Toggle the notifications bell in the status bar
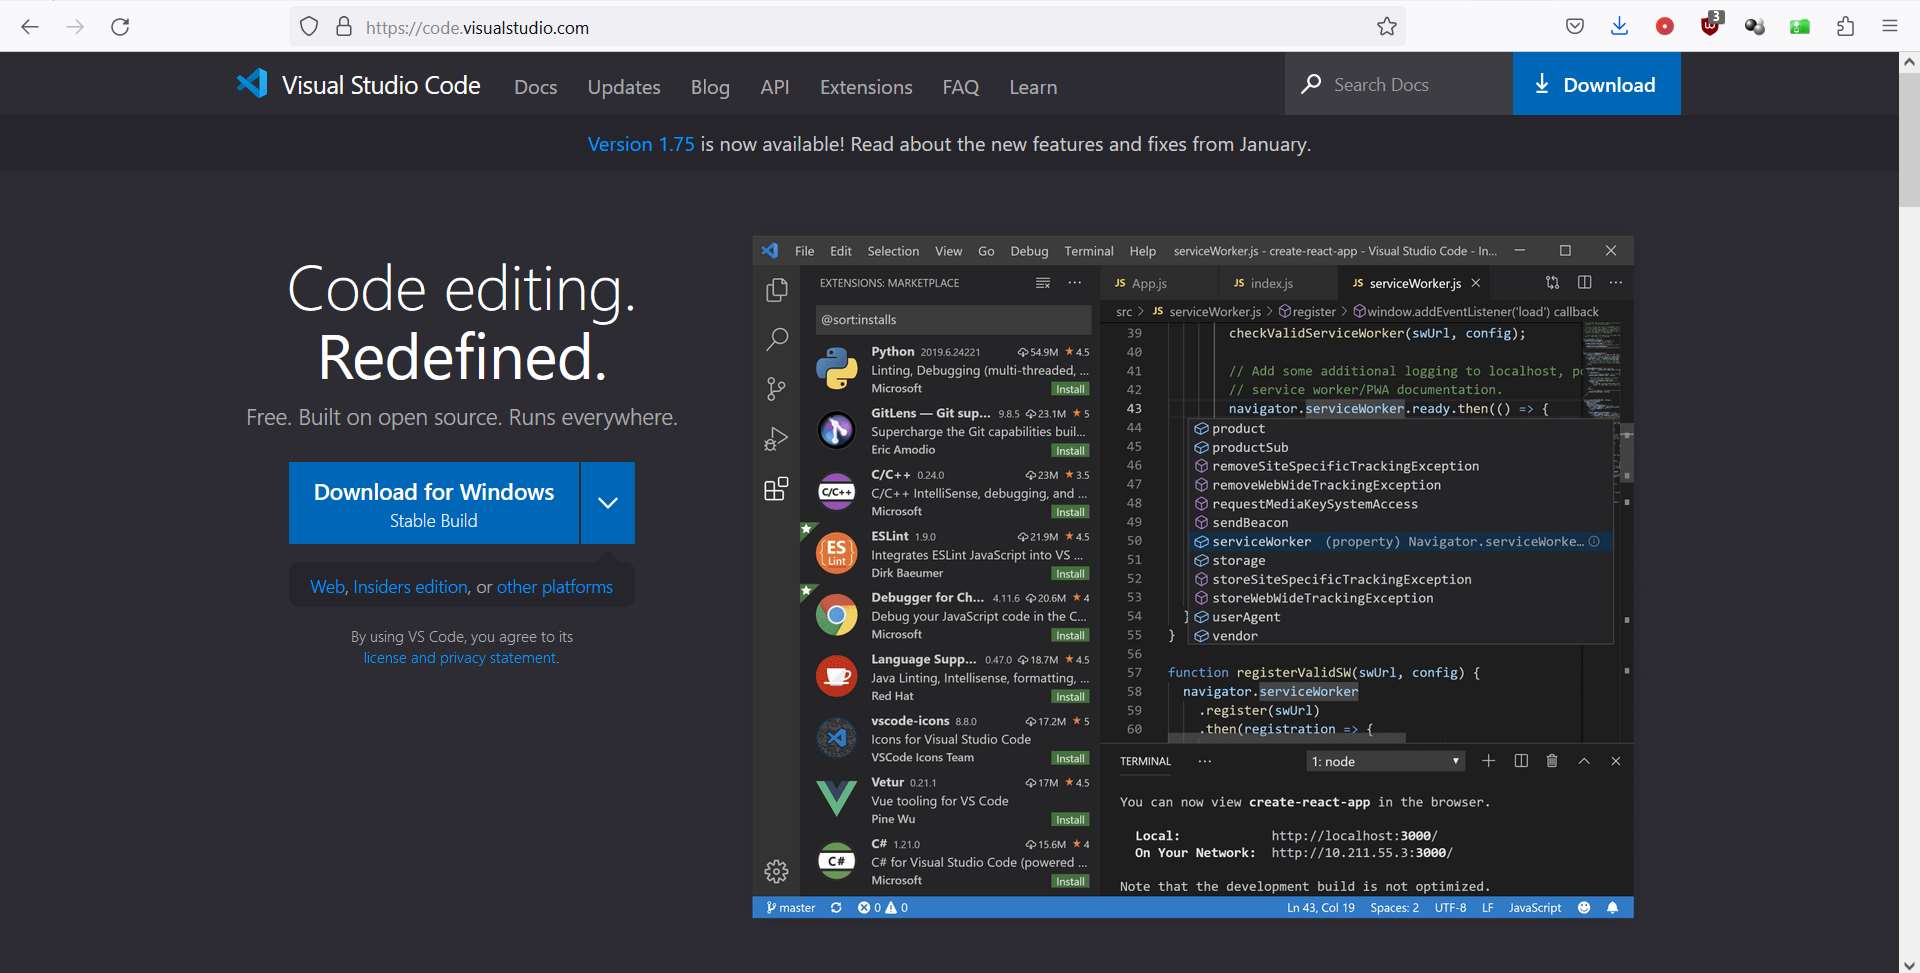This screenshot has height=973, width=1920. click(1612, 907)
